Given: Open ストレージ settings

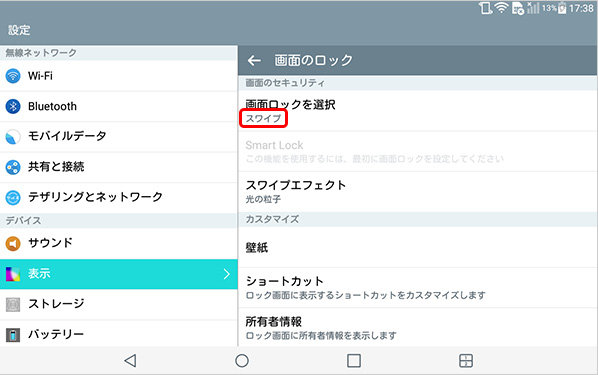Looking at the screenshot, I should click(119, 304).
